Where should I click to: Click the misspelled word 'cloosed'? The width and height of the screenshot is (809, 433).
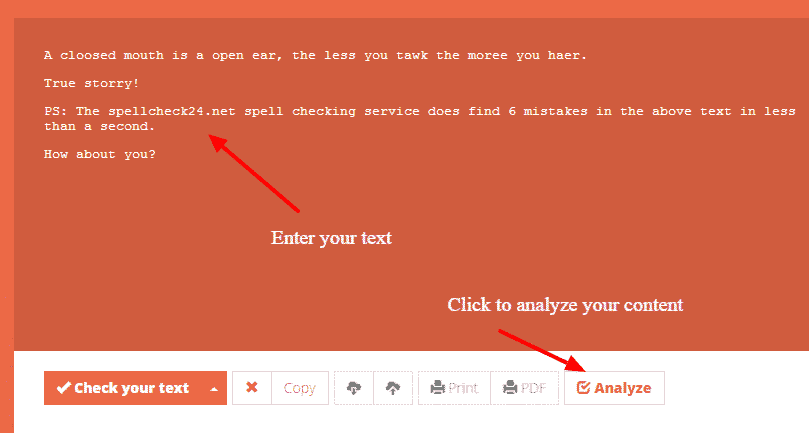(88, 55)
